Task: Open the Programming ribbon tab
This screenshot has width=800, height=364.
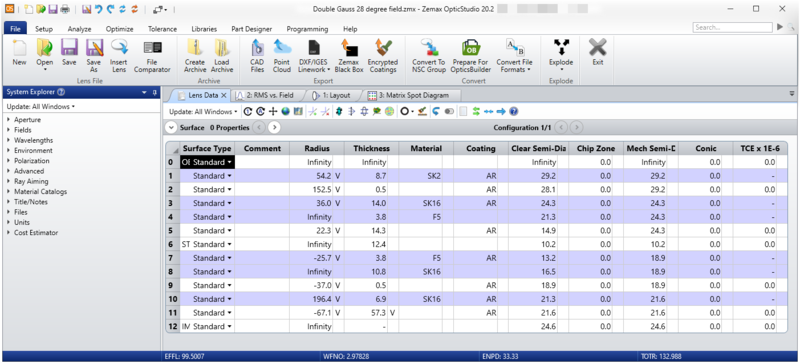Action: point(307,29)
